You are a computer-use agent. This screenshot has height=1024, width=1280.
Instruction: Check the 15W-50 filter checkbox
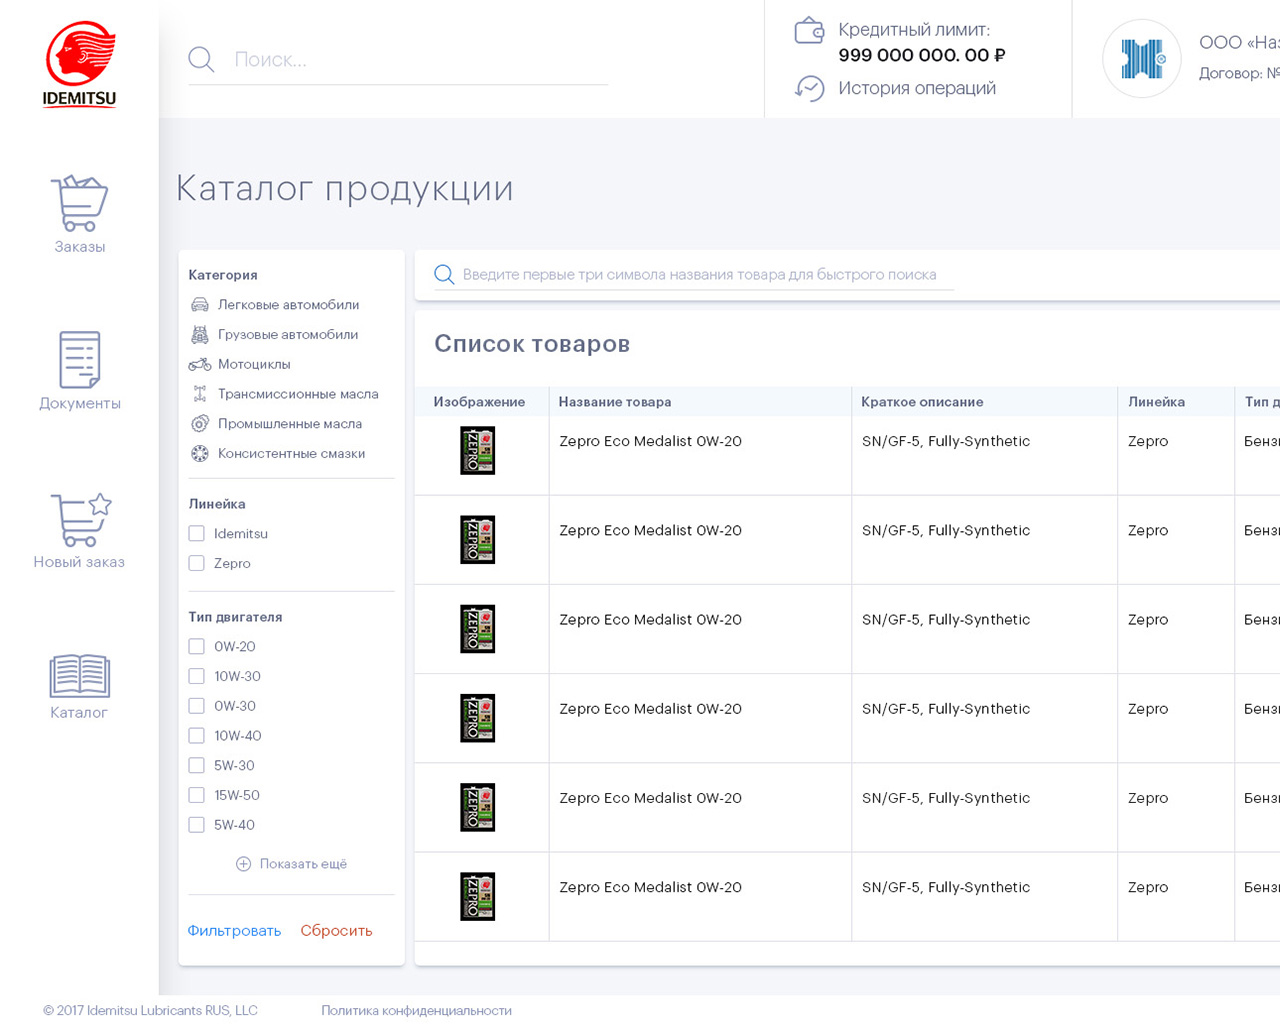(196, 796)
